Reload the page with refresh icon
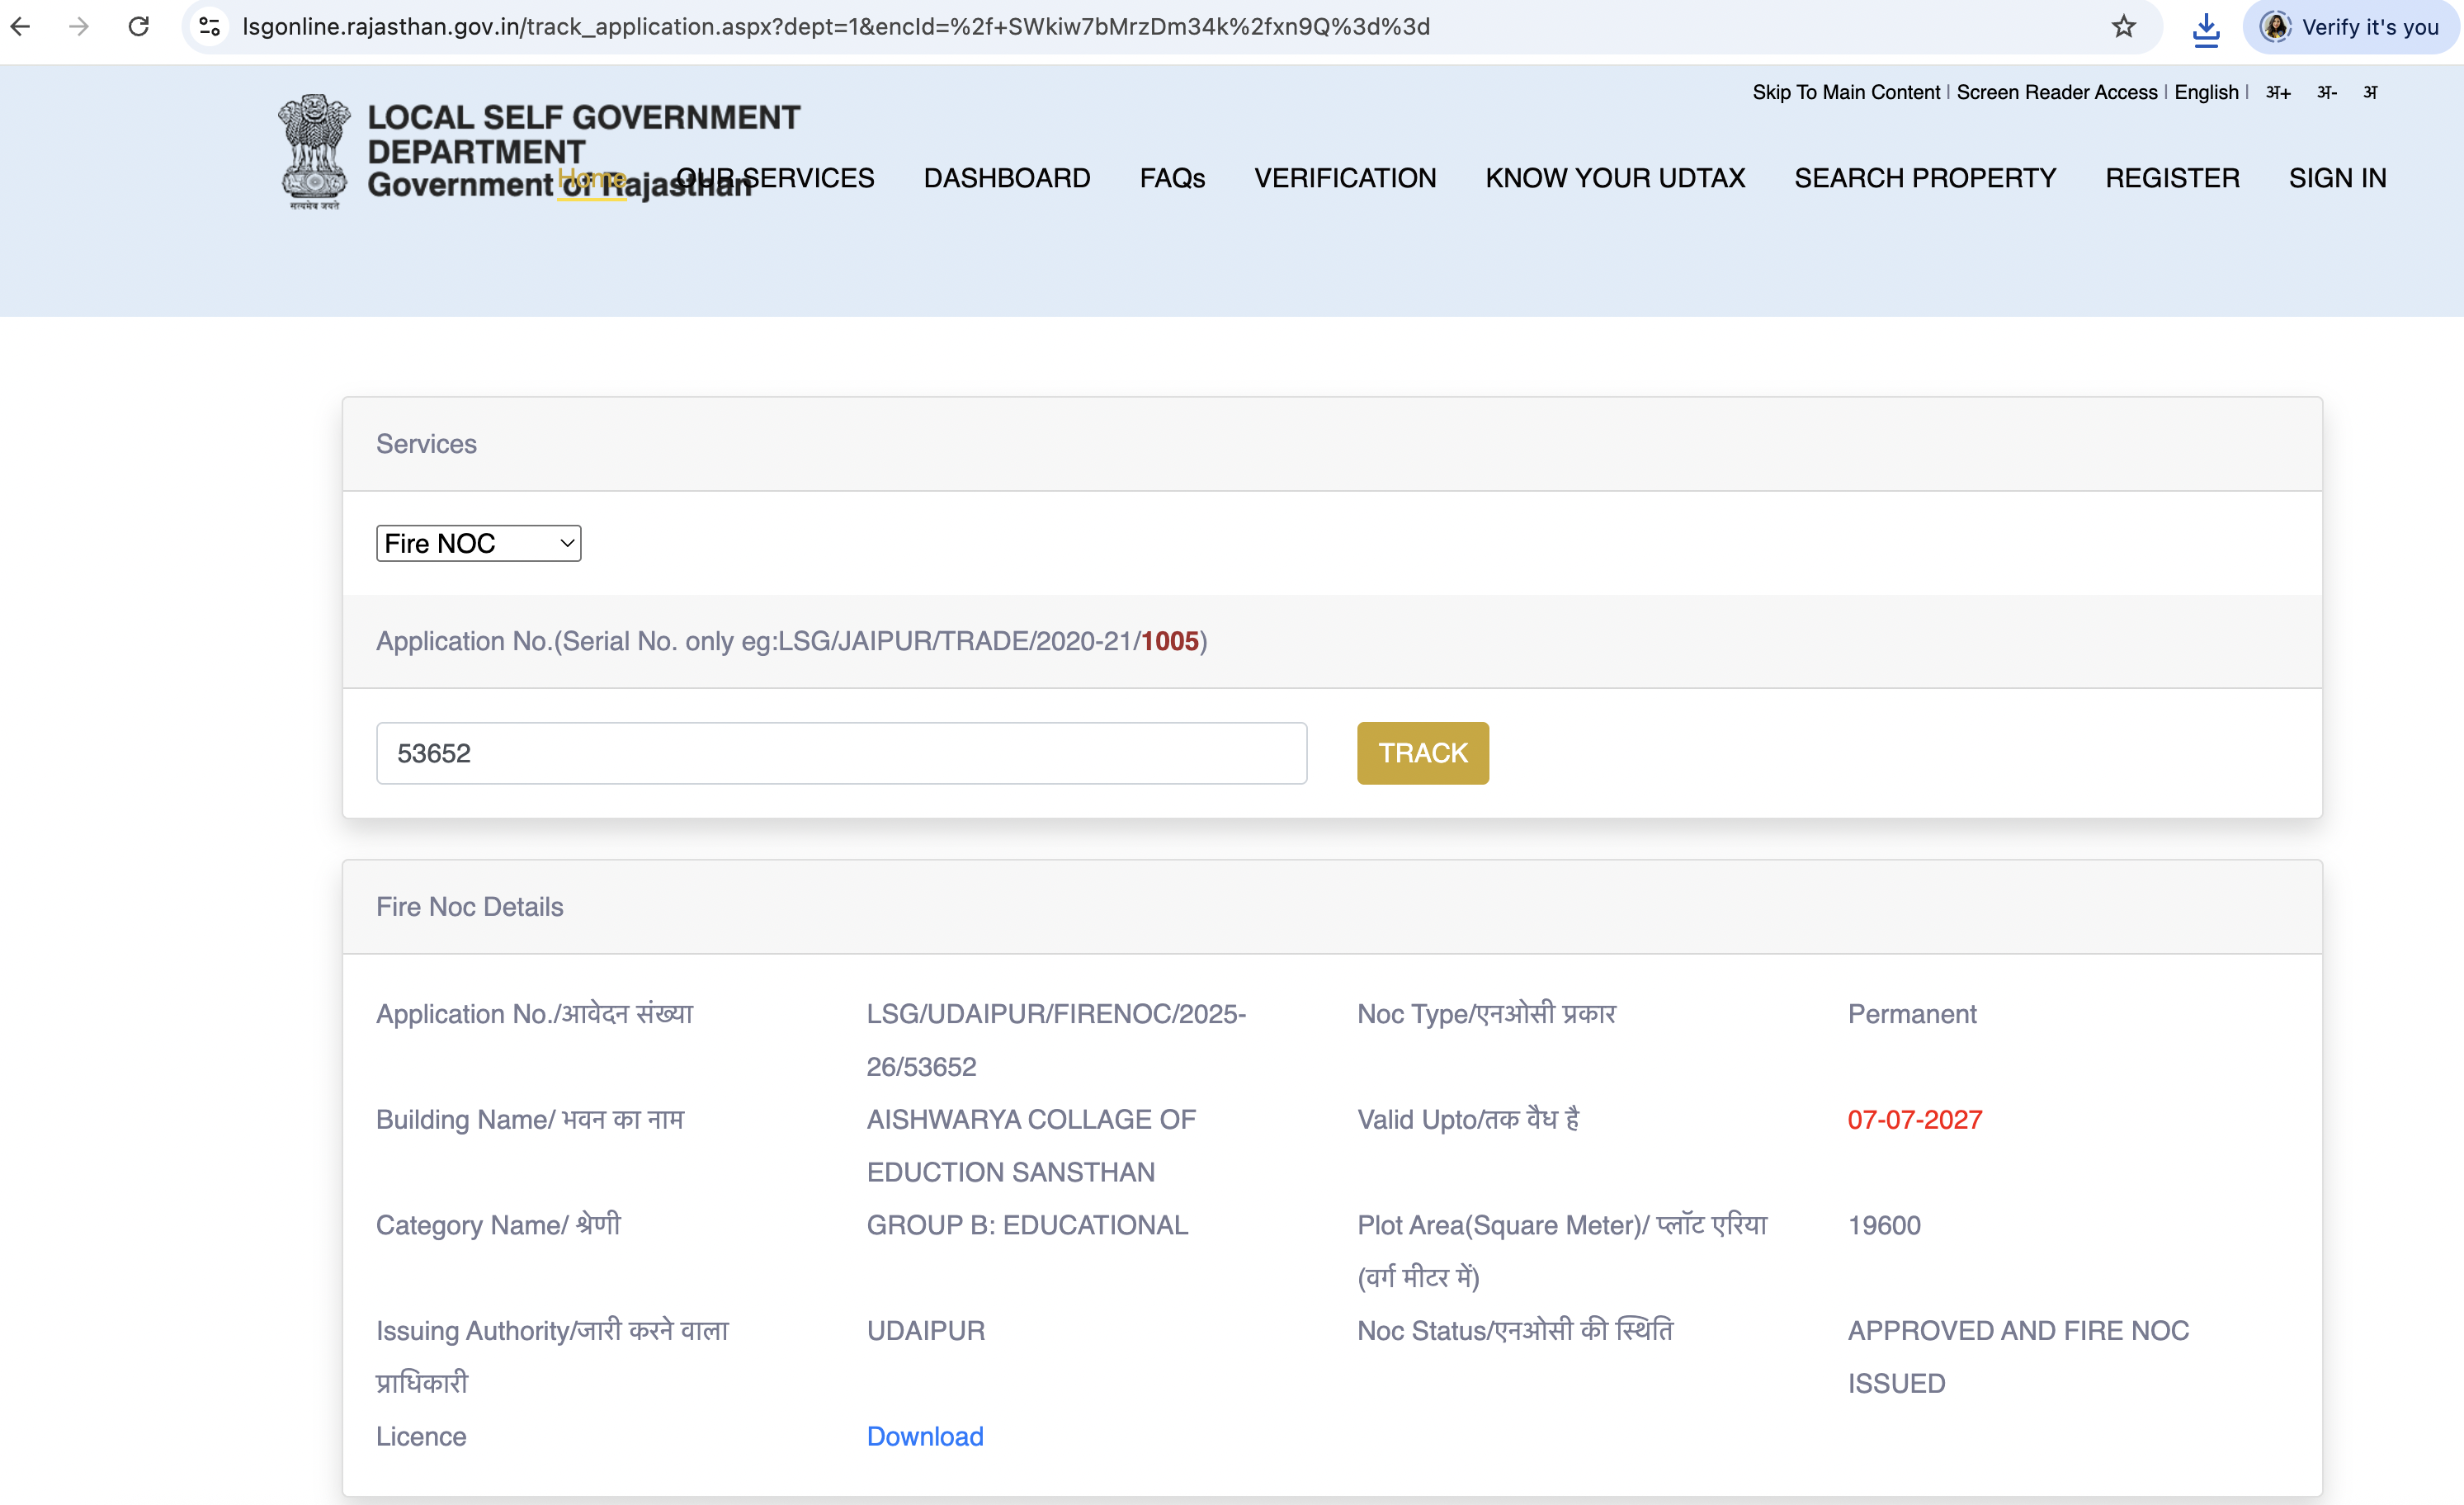This screenshot has width=2464, height=1505. pos(139,27)
